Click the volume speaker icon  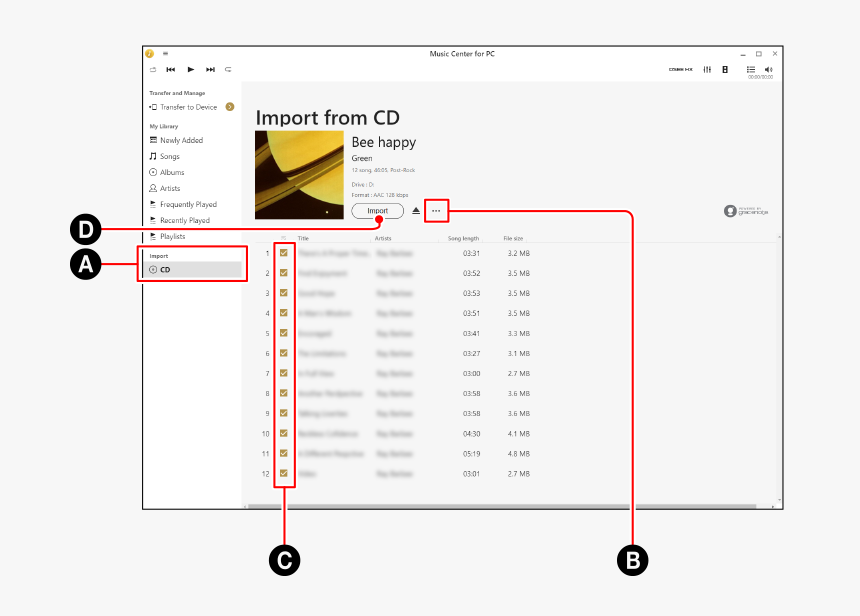768,70
